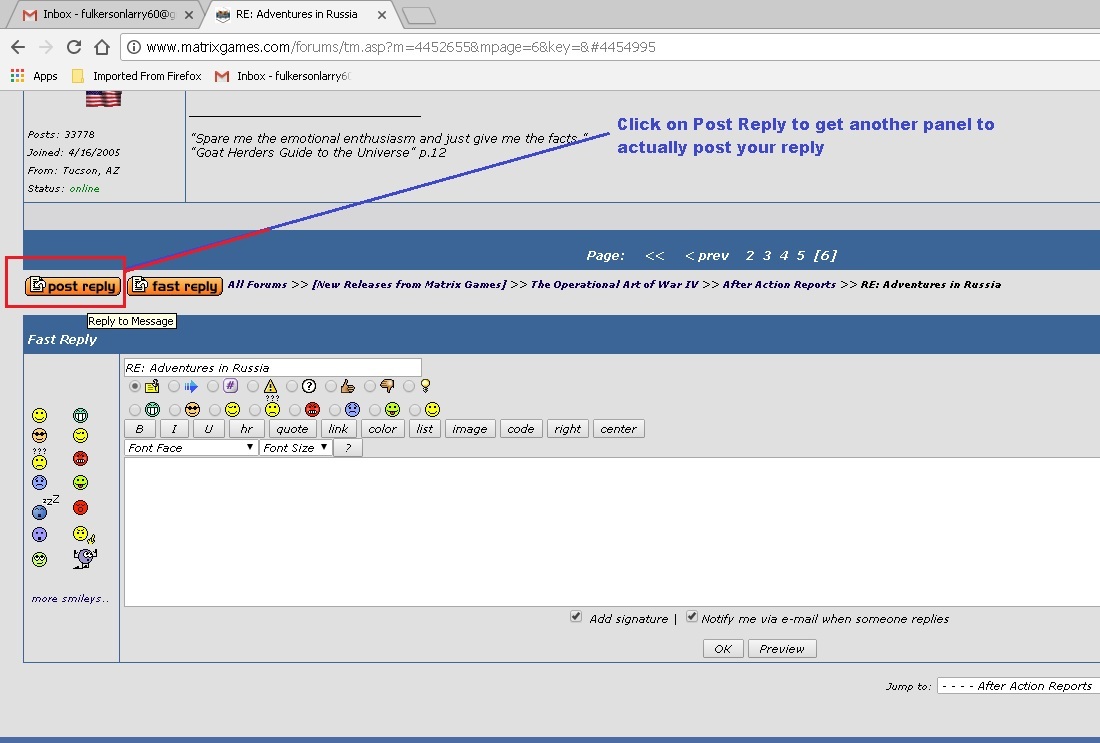Select the thumbs-up message icon radio button
The height and width of the screenshot is (743, 1100).
[330, 386]
